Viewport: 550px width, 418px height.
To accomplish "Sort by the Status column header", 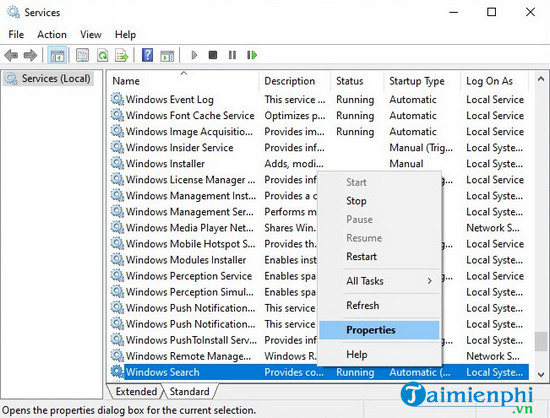I will point(357,81).
